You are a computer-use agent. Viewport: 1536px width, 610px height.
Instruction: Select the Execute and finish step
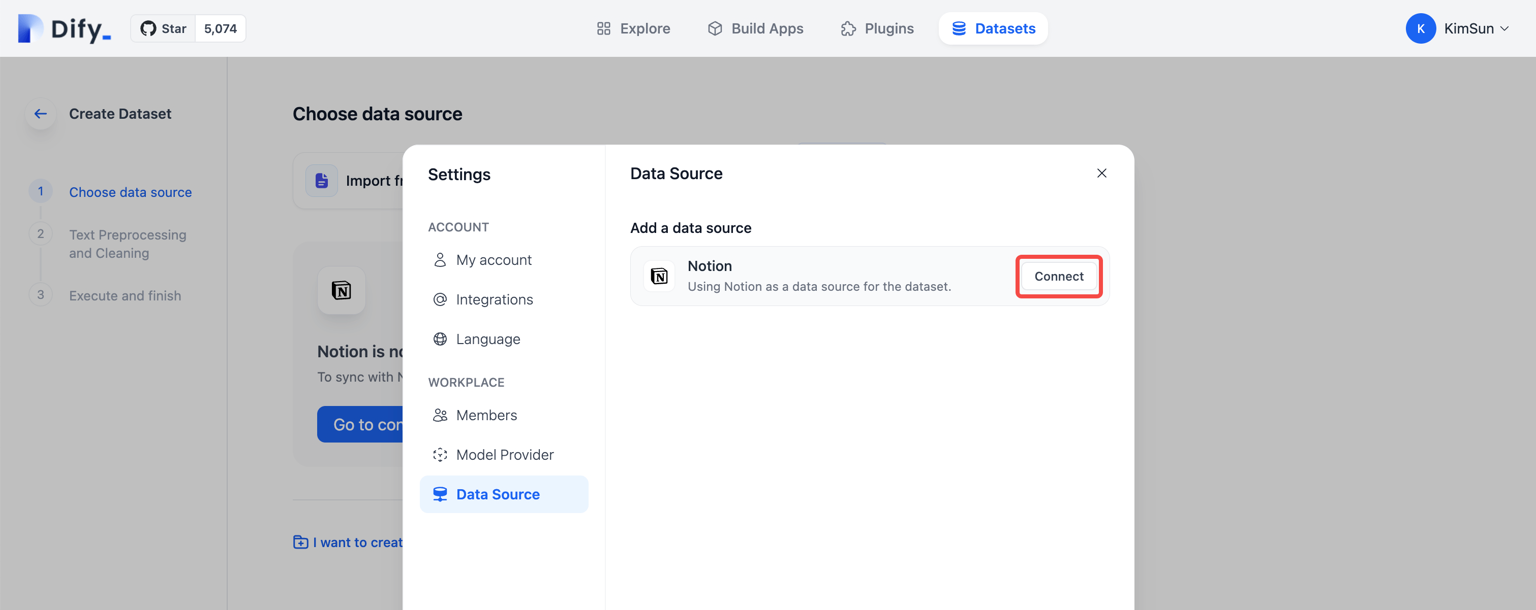tap(125, 296)
